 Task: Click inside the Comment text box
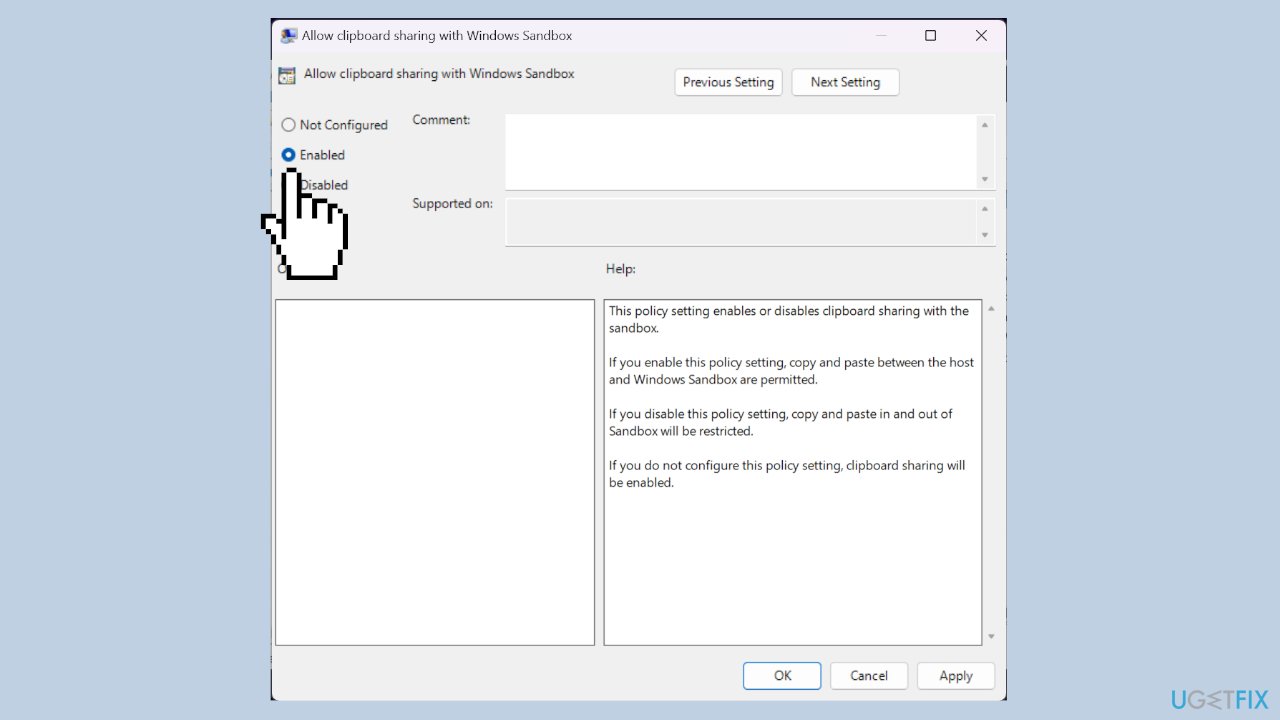pos(740,152)
